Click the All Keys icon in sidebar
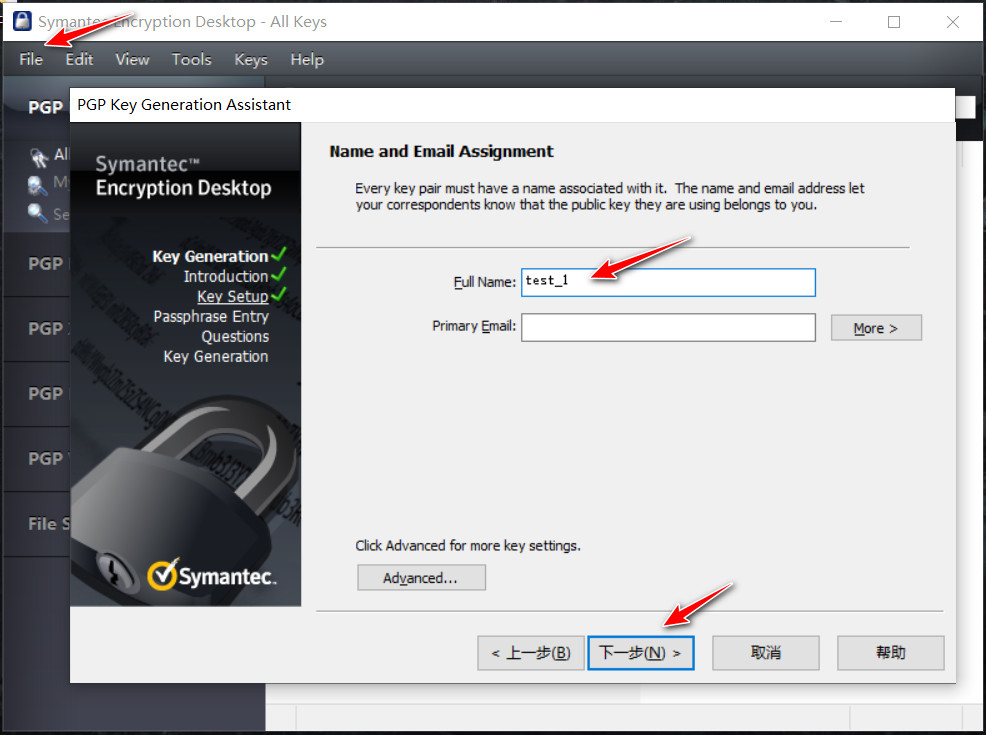The width and height of the screenshot is (986, 735). [x=39, y=157]
